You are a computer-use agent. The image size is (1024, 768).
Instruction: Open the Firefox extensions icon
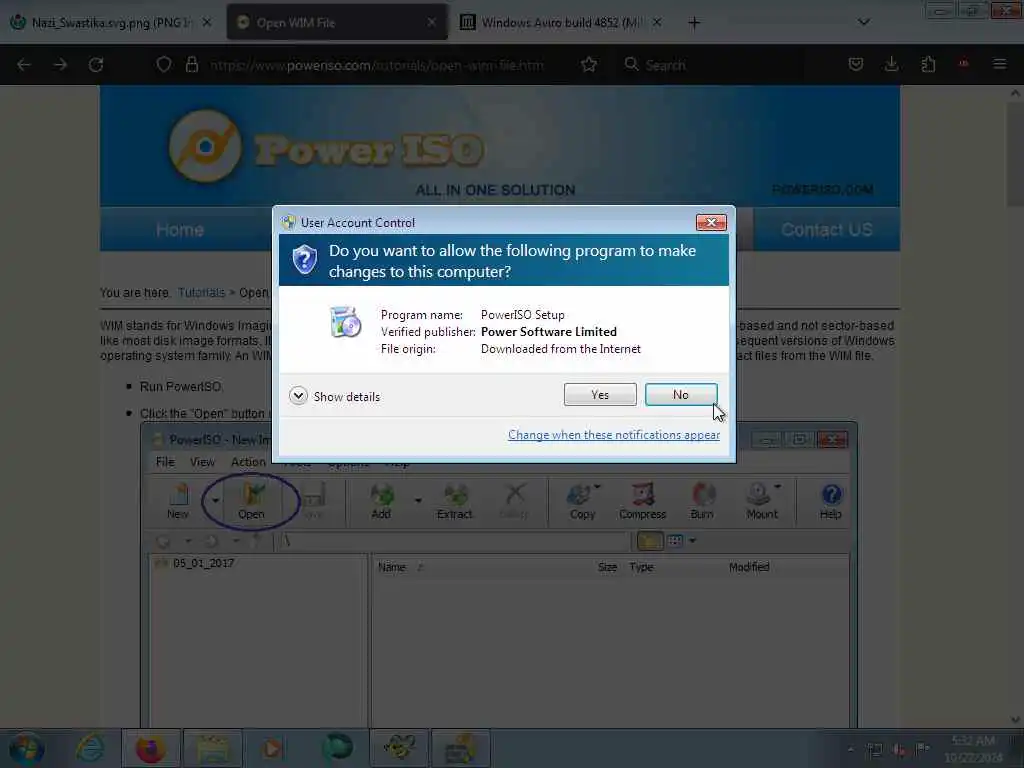pos(928,64)
